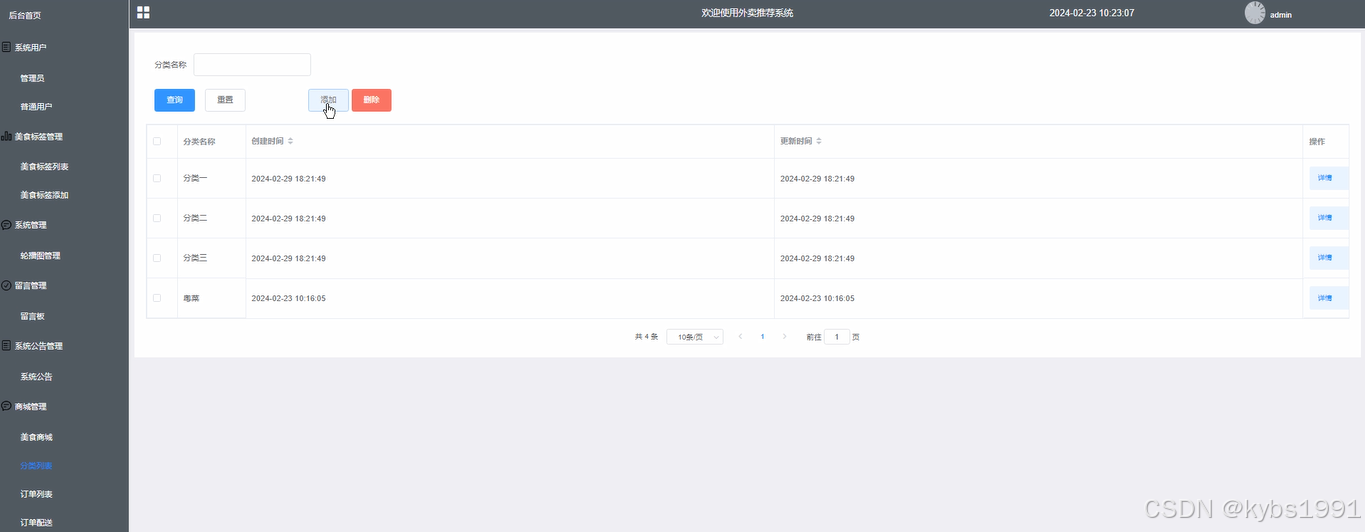1365x532 pixels.
Task: Open 详情 for row 分类三
Action: point(1328,258)
